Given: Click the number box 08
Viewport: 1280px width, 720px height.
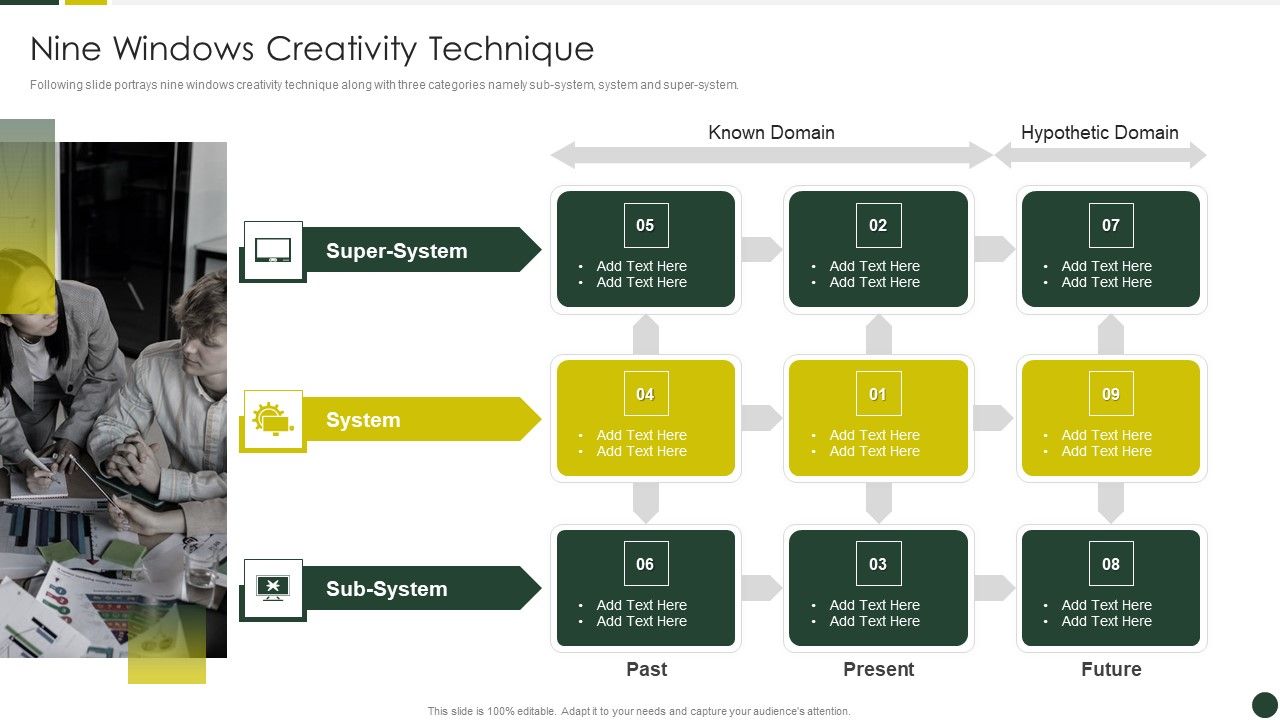Looking at the screenshot, I should click(1111, 564).
